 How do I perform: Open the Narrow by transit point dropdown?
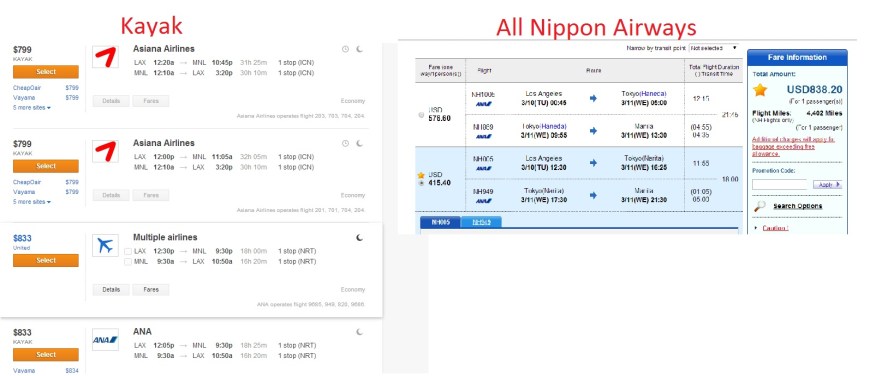click(714, 48)
